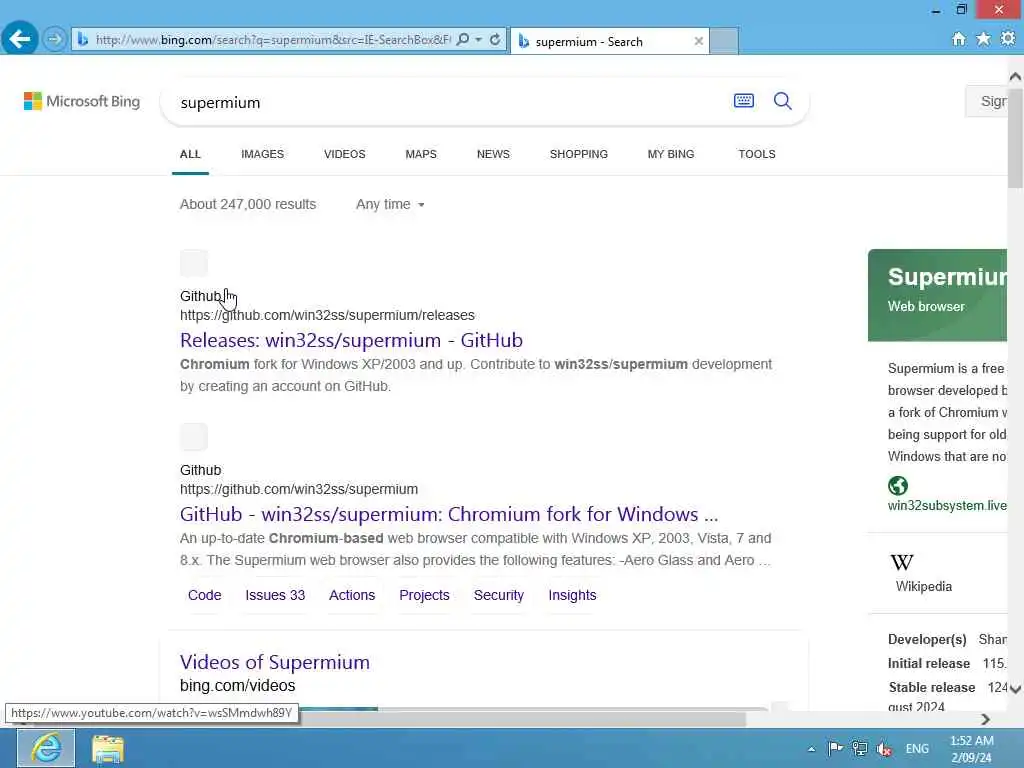Click the Bing URL in address bar

272,40
